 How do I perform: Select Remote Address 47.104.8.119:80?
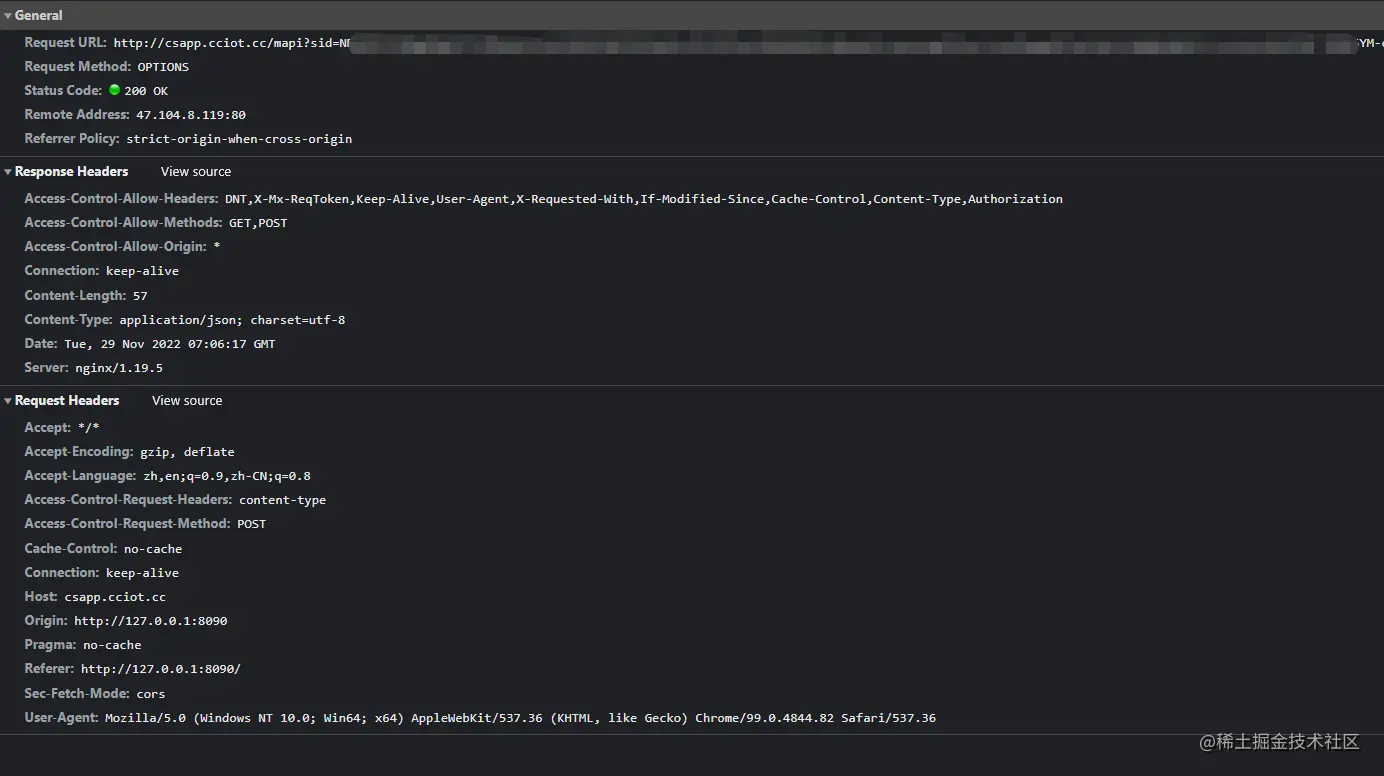pos(191,115)
